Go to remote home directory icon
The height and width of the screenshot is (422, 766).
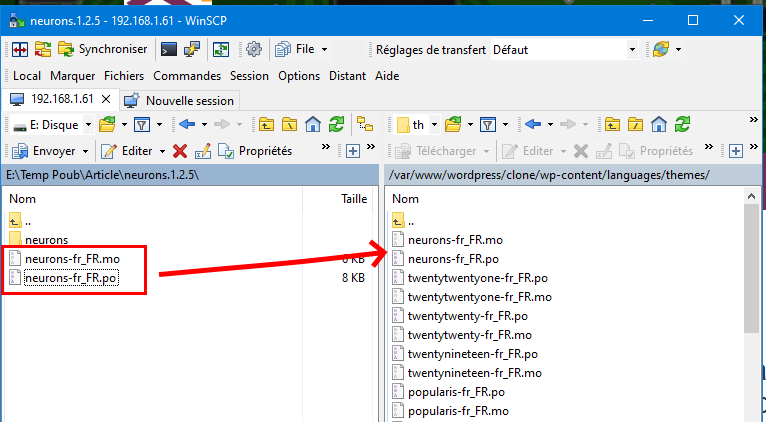[659, 125]
